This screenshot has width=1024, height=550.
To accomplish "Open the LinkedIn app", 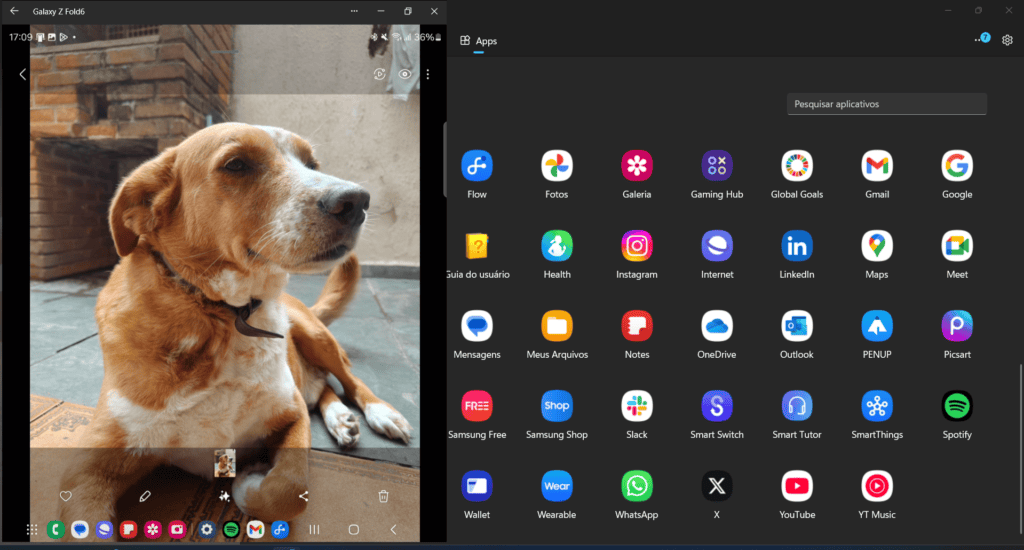I will [797, 246].
